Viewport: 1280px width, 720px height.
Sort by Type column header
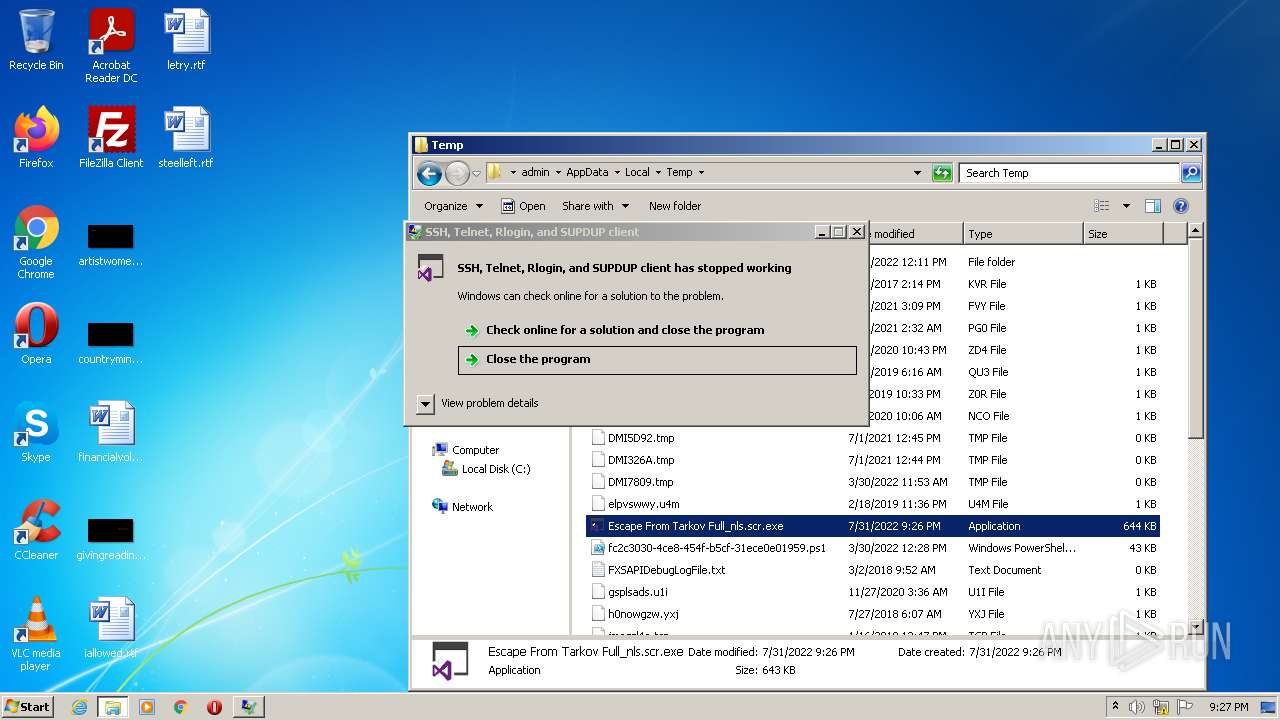point(1023,234)
